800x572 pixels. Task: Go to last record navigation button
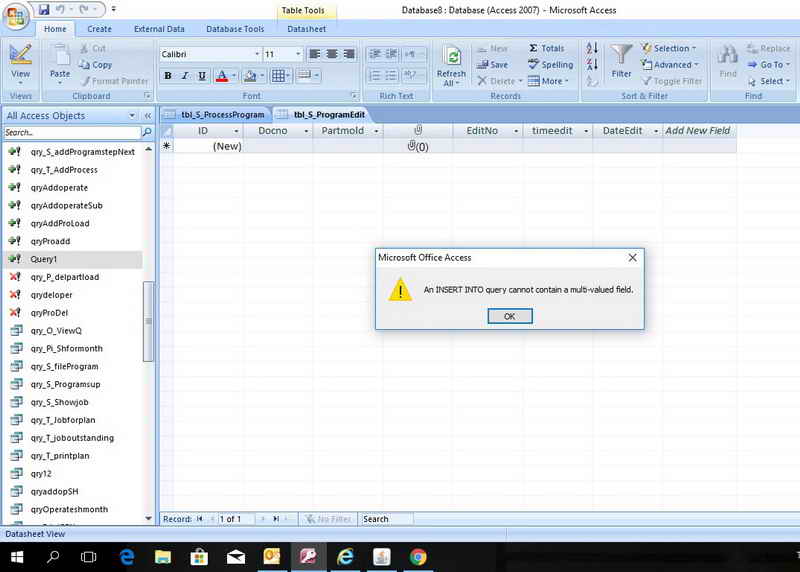point(276,519)
